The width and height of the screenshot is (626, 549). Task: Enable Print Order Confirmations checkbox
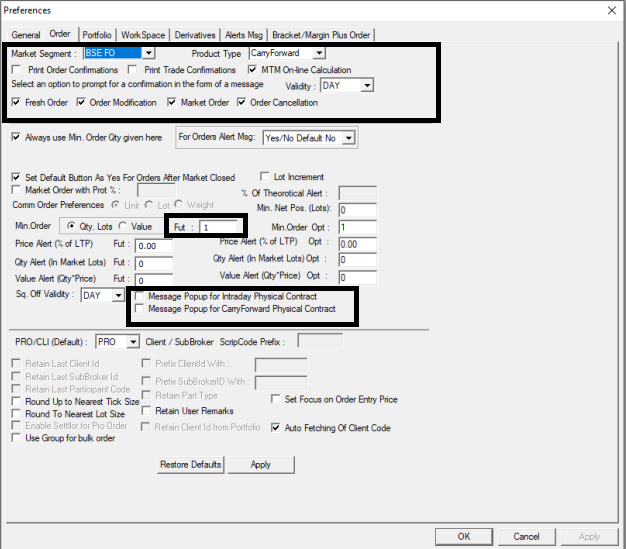(x=17, y=70)
